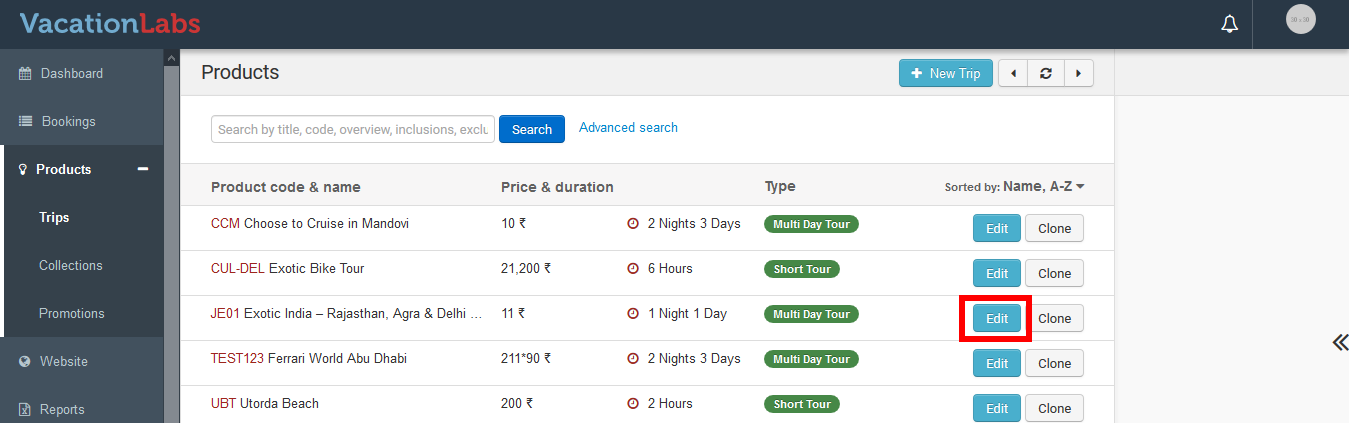
Task: Open the Advanced search link
Action: click(x=628, y=128)
